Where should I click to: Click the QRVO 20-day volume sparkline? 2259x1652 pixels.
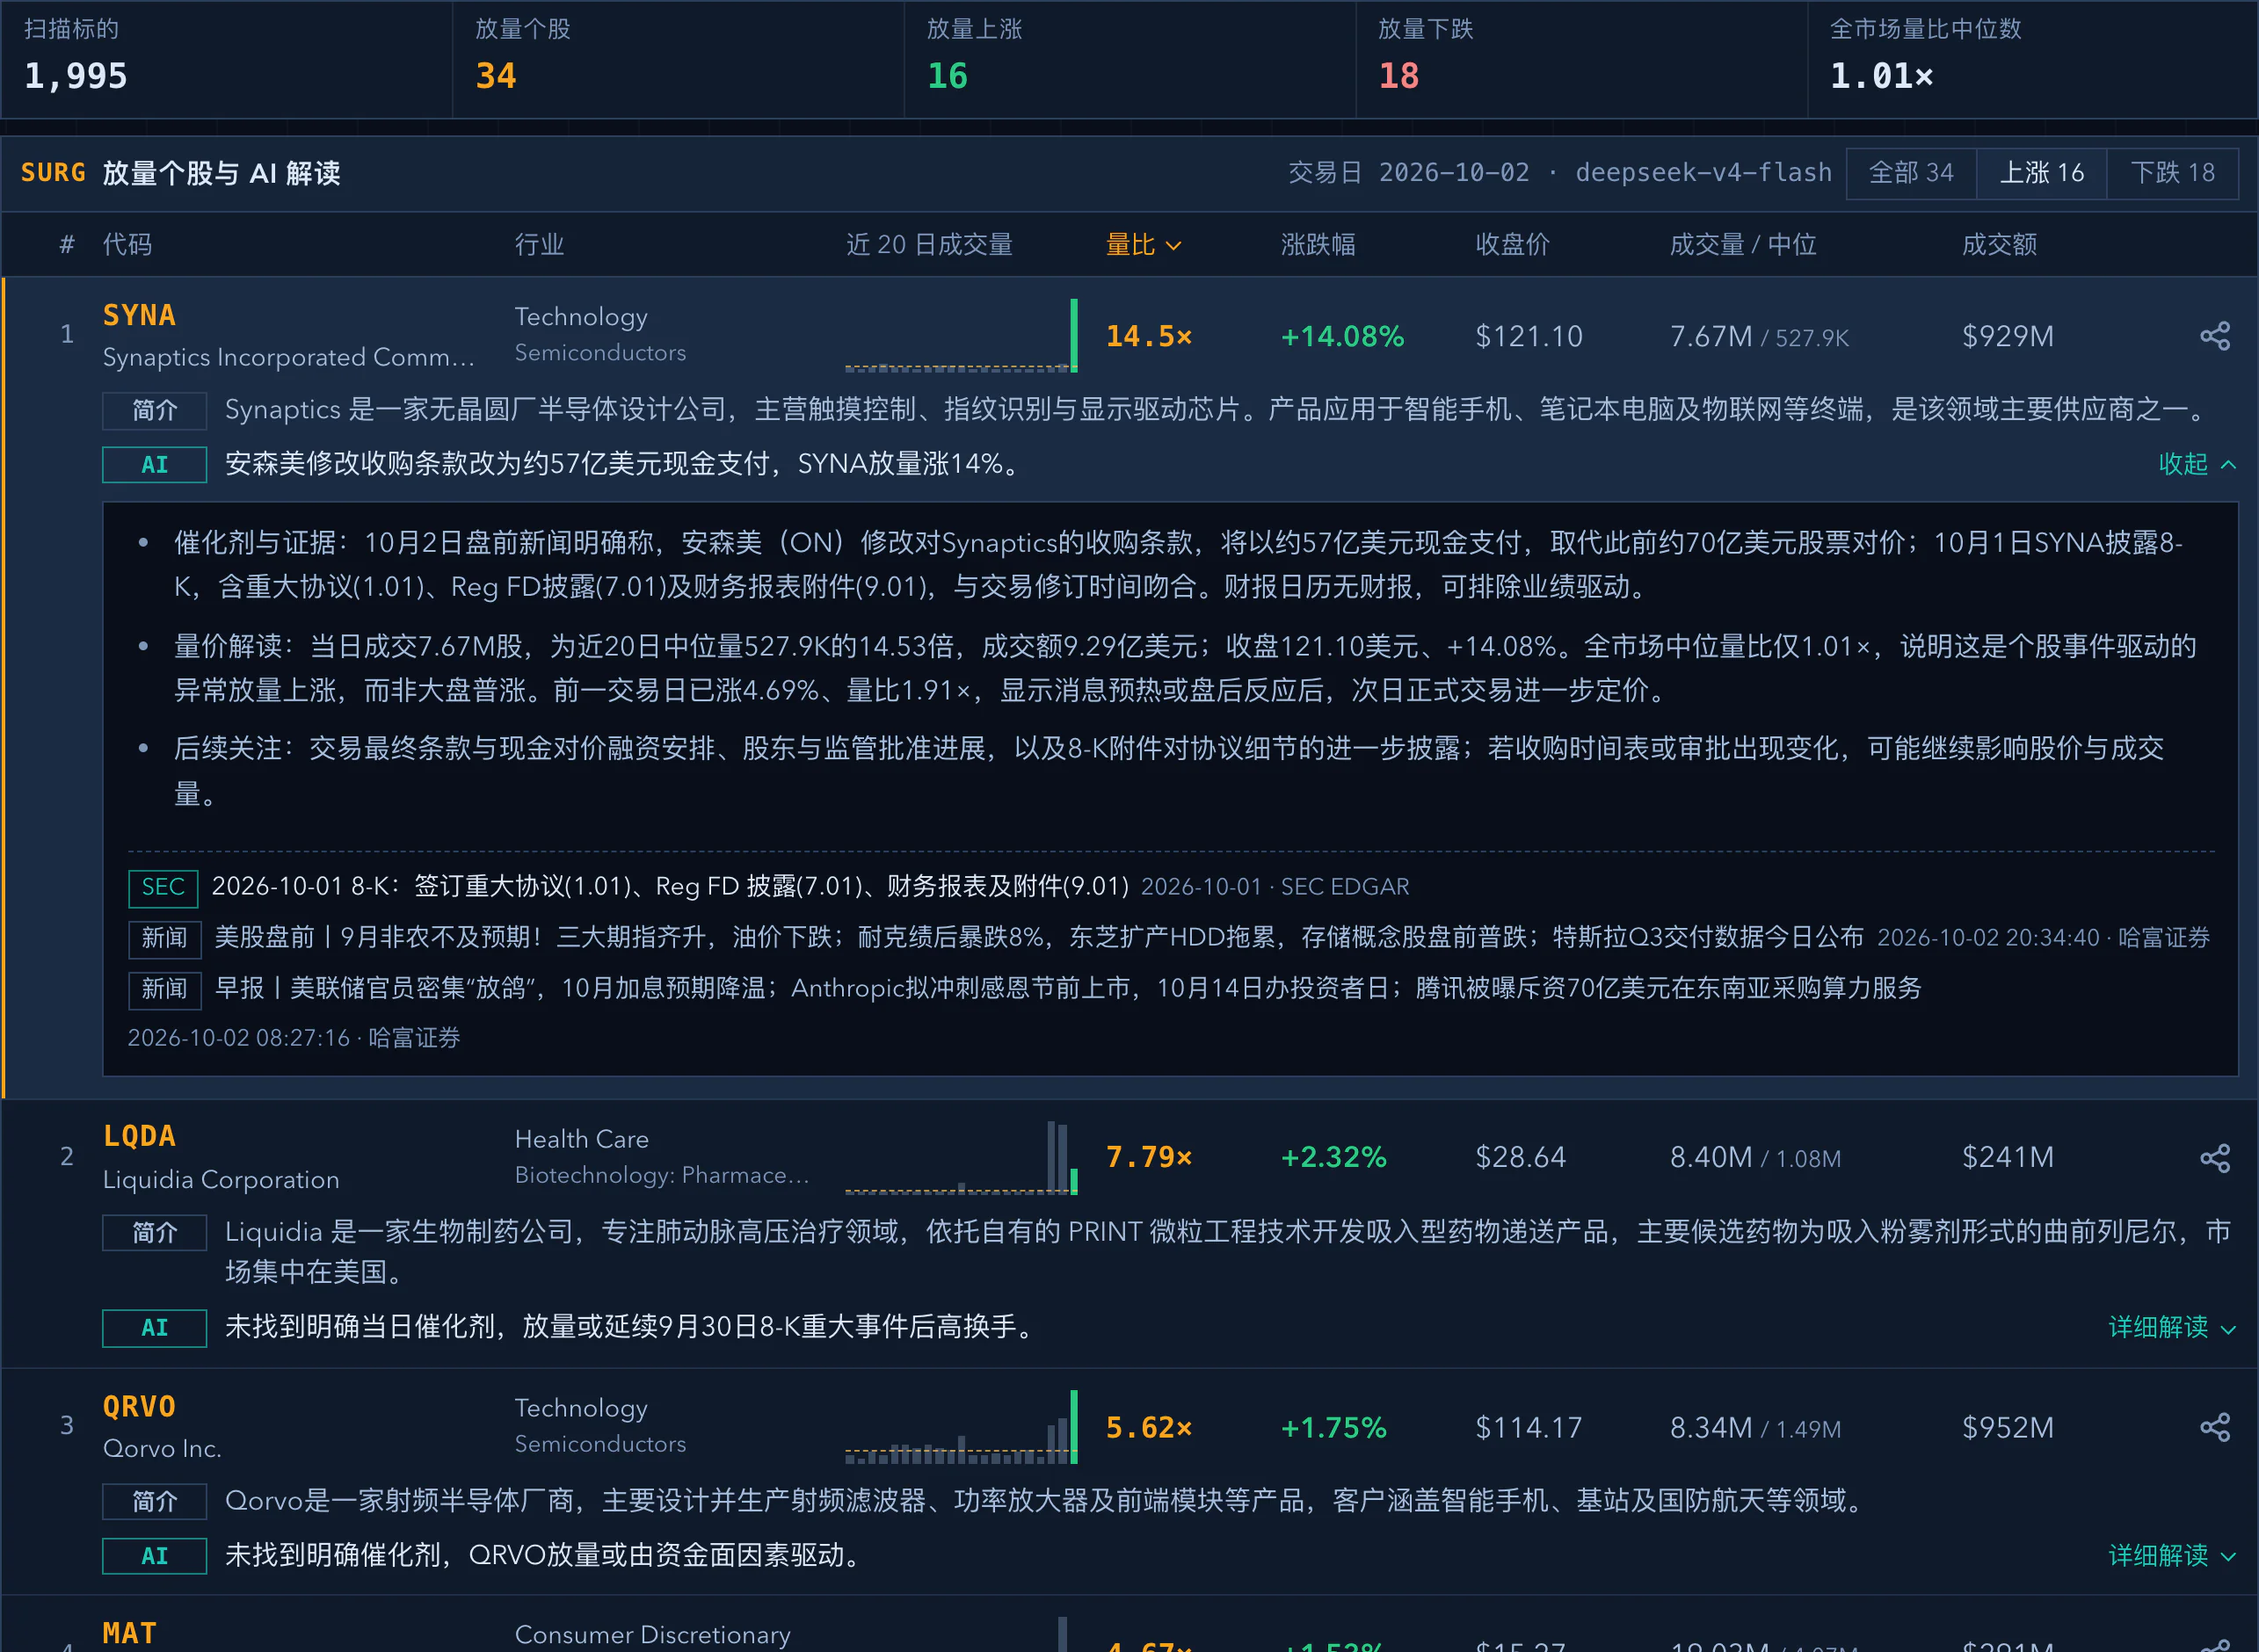pos(961,1427)
